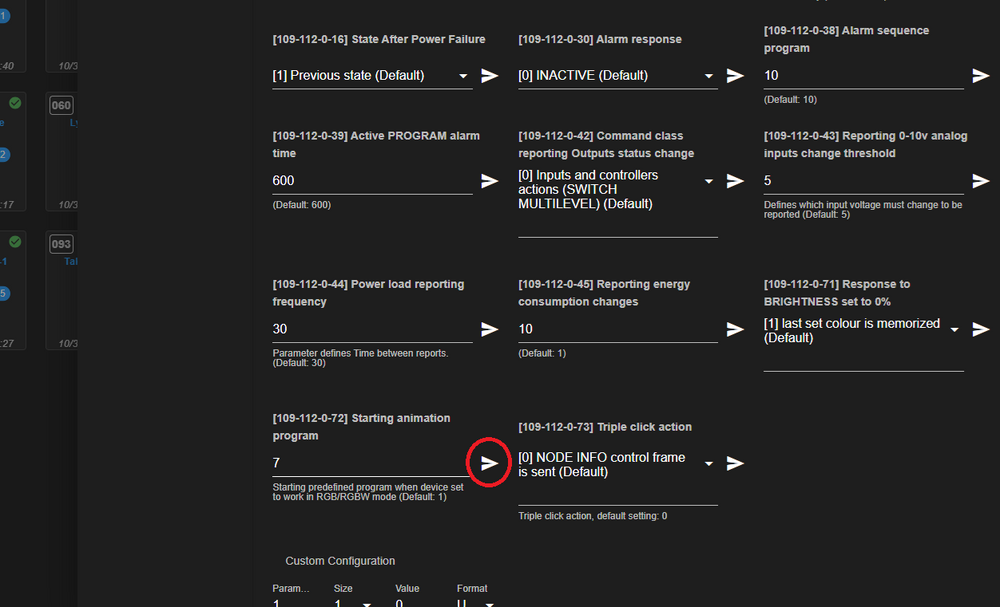The width and height of the screenshot is (1000, 607).
Task: Click the '[109-112-0-16] State After Power Failure' label
Action: [x=379, y=40]
